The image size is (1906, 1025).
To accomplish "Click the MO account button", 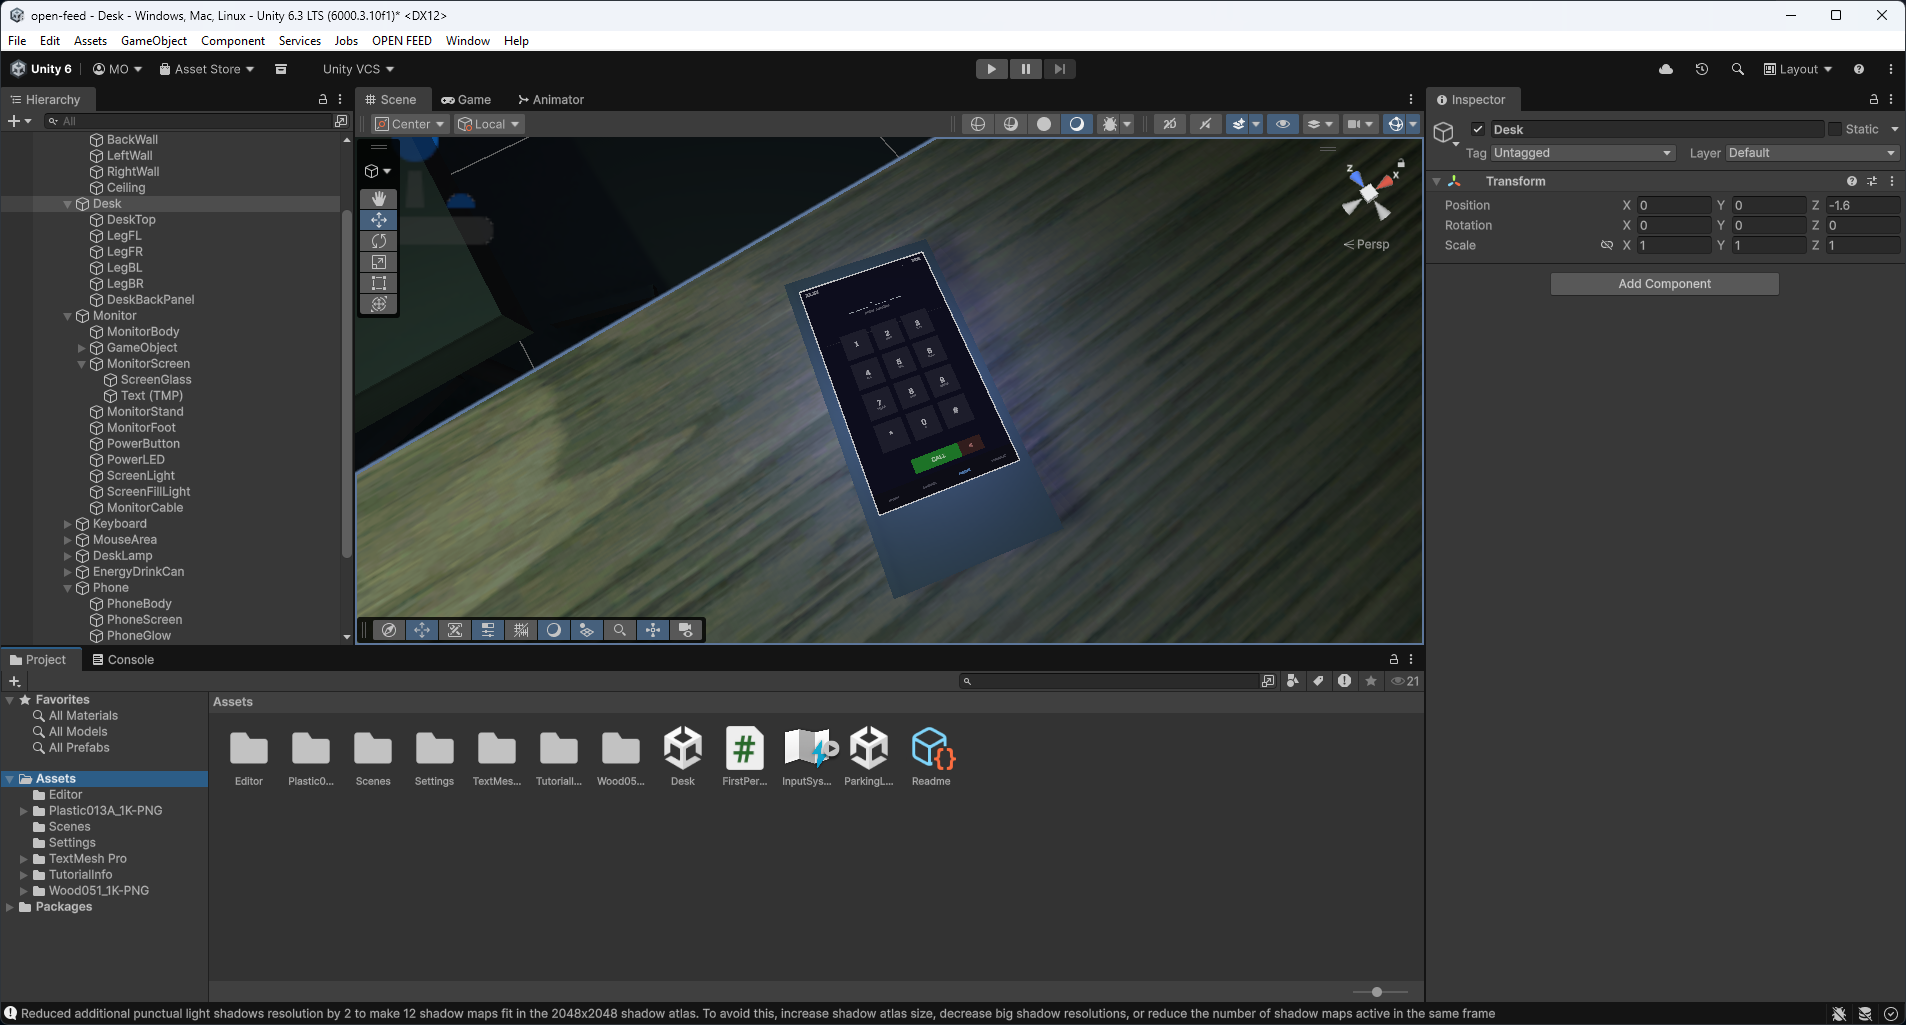I will (x=118, y=69).
